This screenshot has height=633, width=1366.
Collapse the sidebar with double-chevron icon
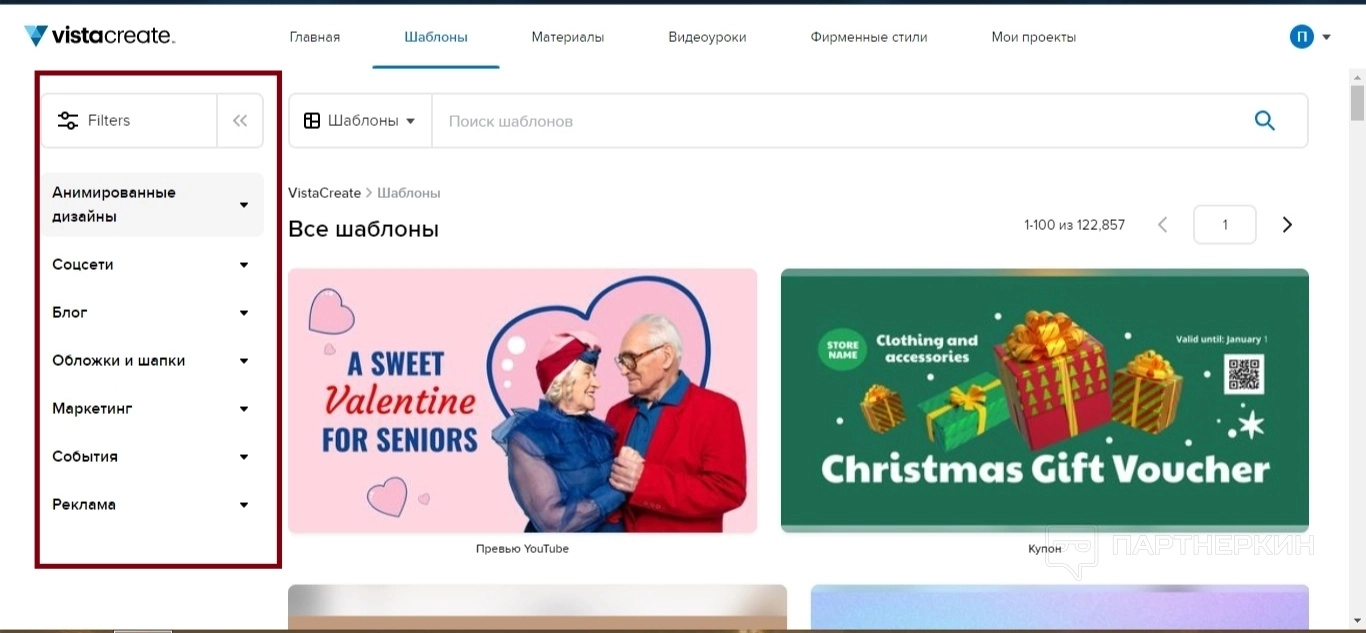coord(240,121)
